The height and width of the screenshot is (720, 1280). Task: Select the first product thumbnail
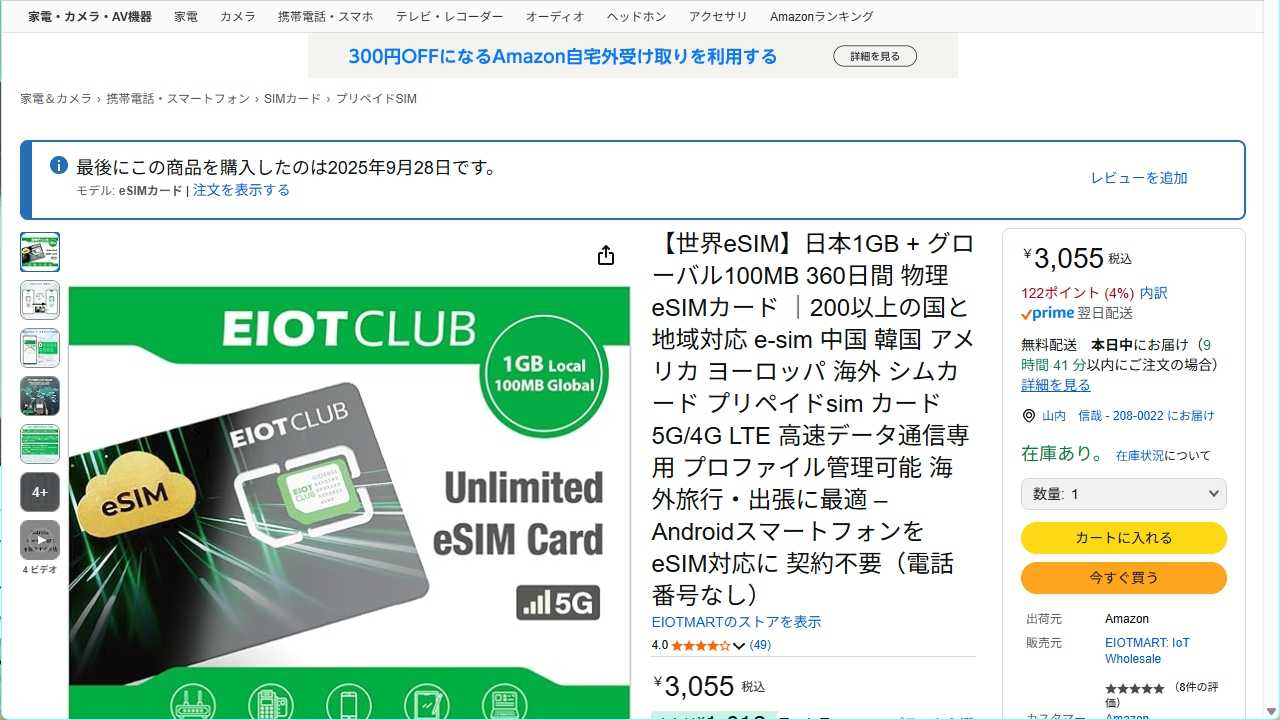pos(40,252)
